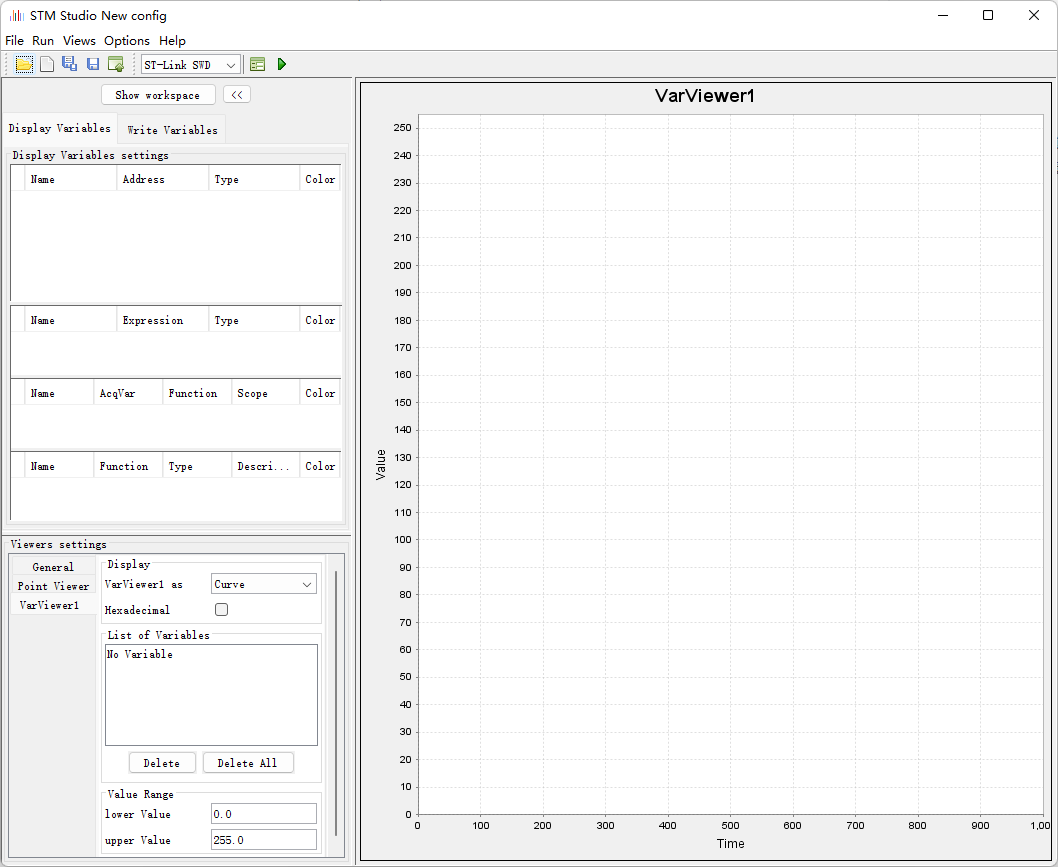
Task: Open the Help menu
Action: pos(172,40)
